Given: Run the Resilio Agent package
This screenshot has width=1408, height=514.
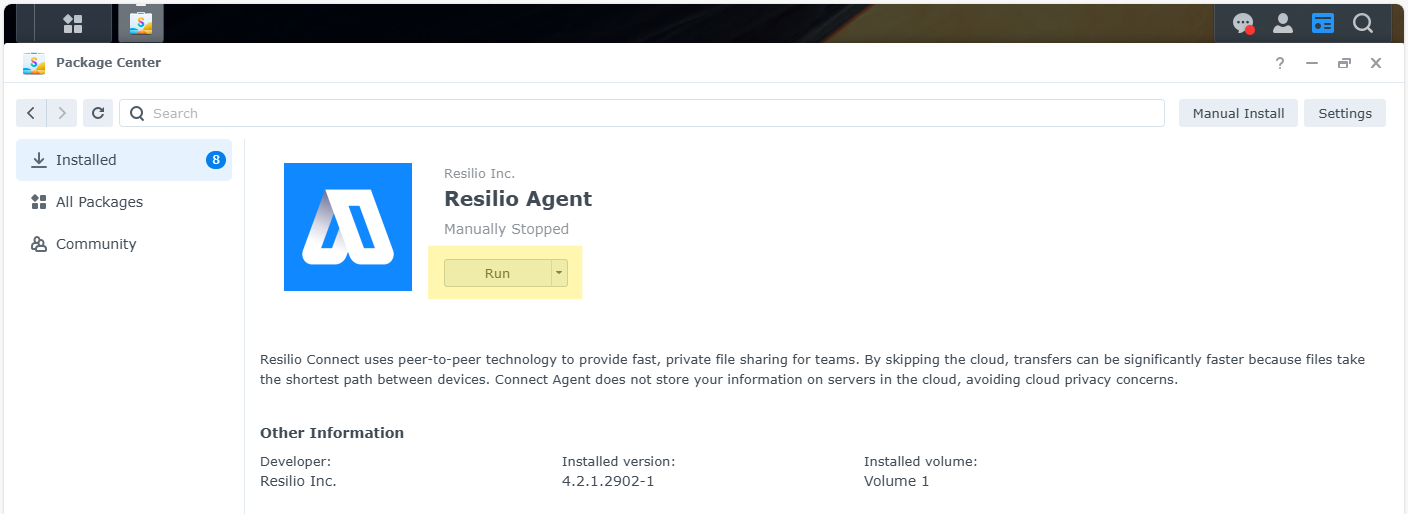Looking at the screenshot, I should 497,273.
